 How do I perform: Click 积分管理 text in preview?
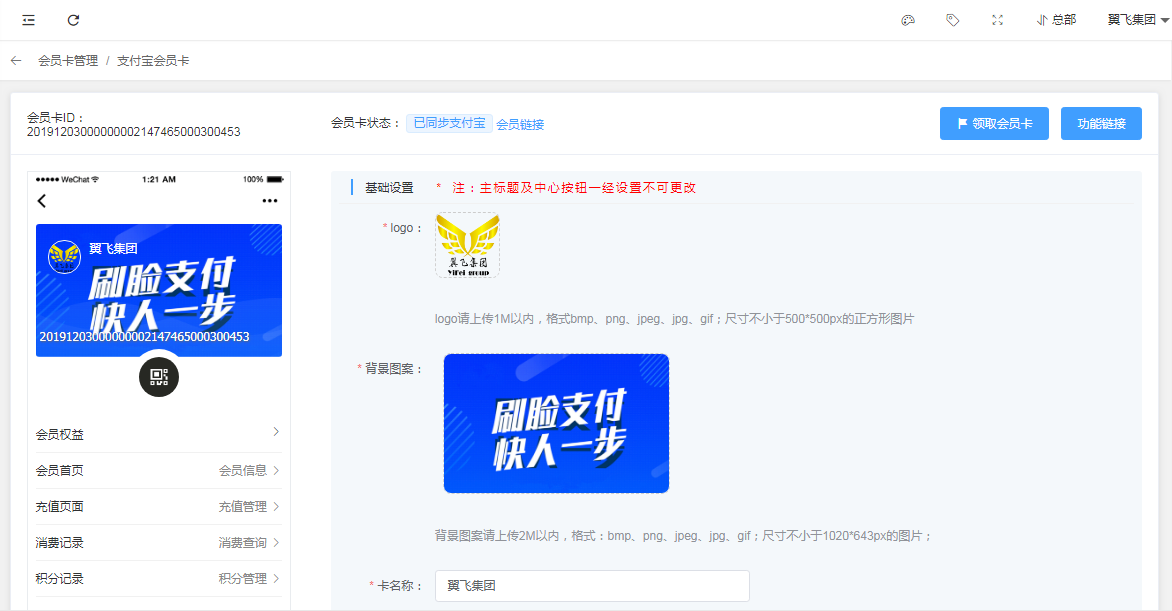(x=243, y=578)
